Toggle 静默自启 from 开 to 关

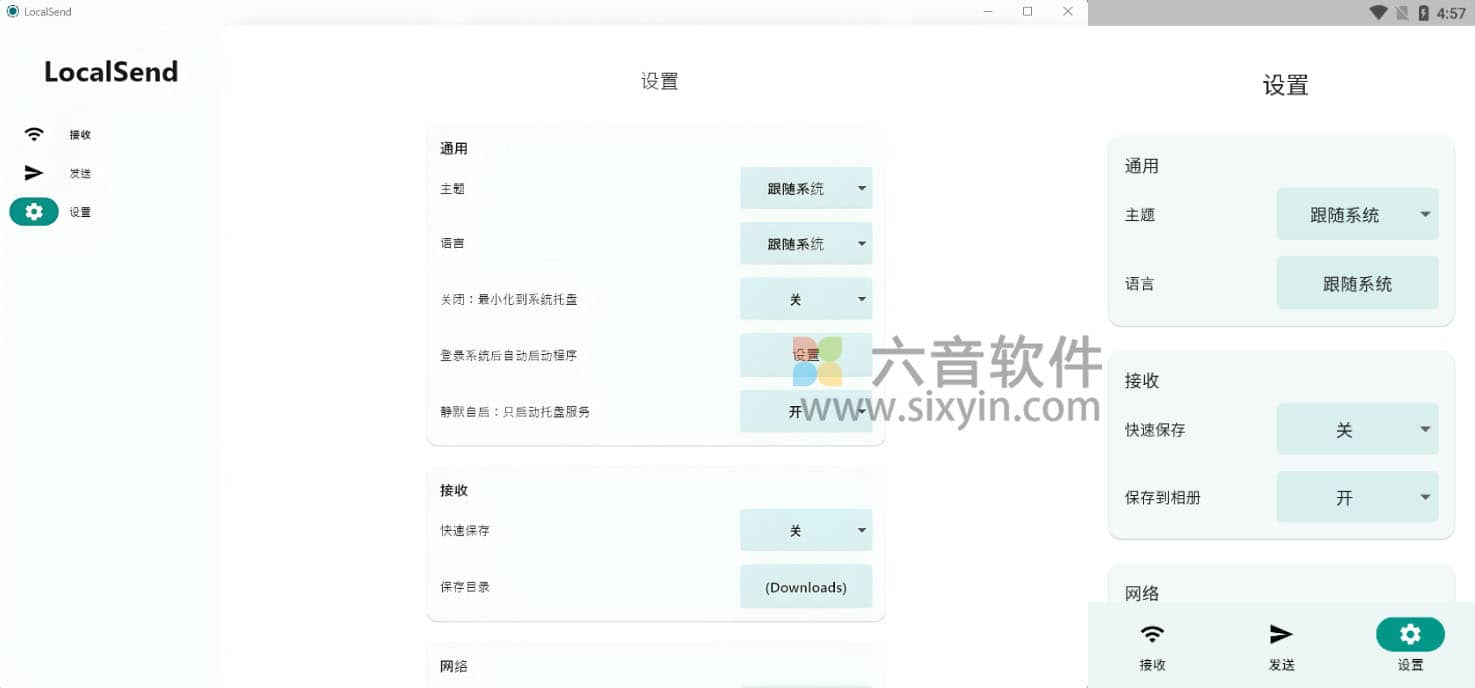806,411
